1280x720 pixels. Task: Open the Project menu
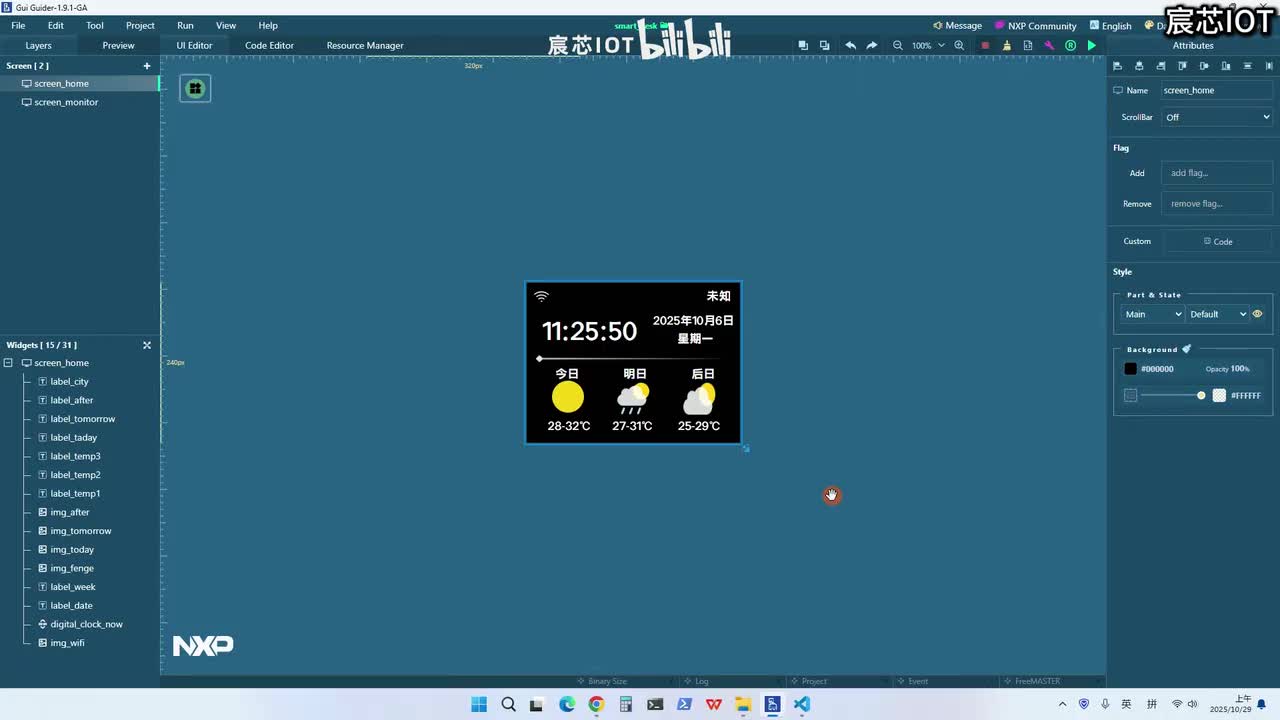[x=140, y=25]
